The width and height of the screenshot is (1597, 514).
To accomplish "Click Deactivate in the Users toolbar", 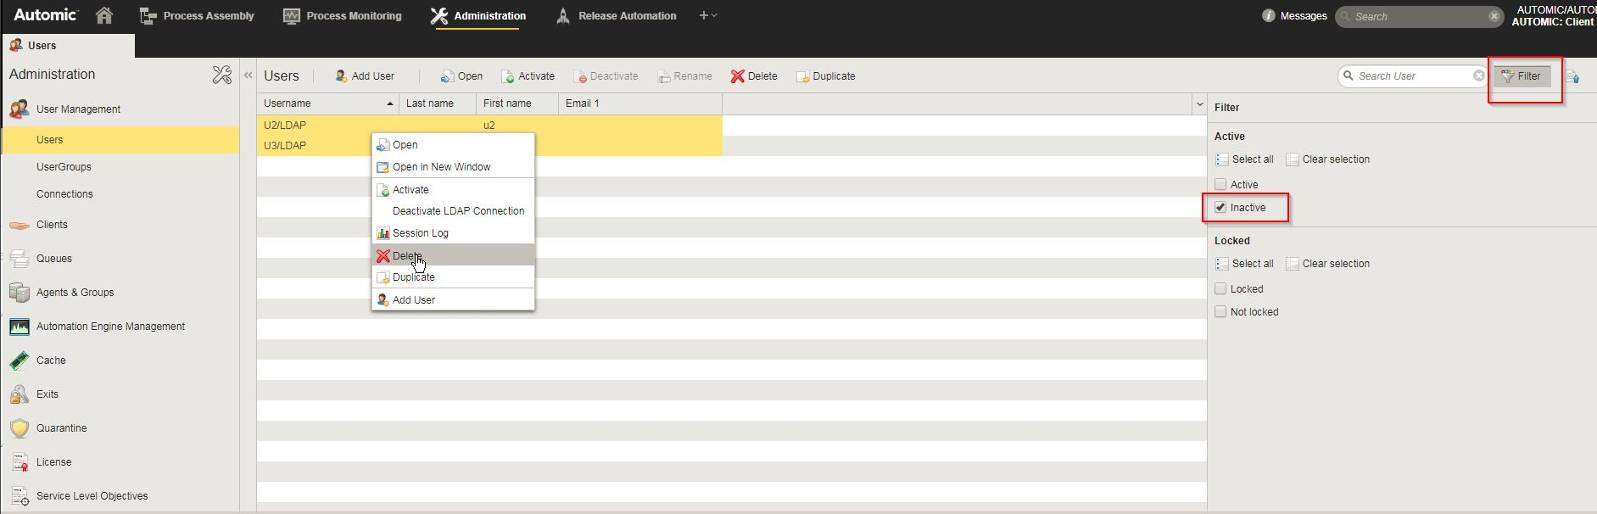I will 607,76.
